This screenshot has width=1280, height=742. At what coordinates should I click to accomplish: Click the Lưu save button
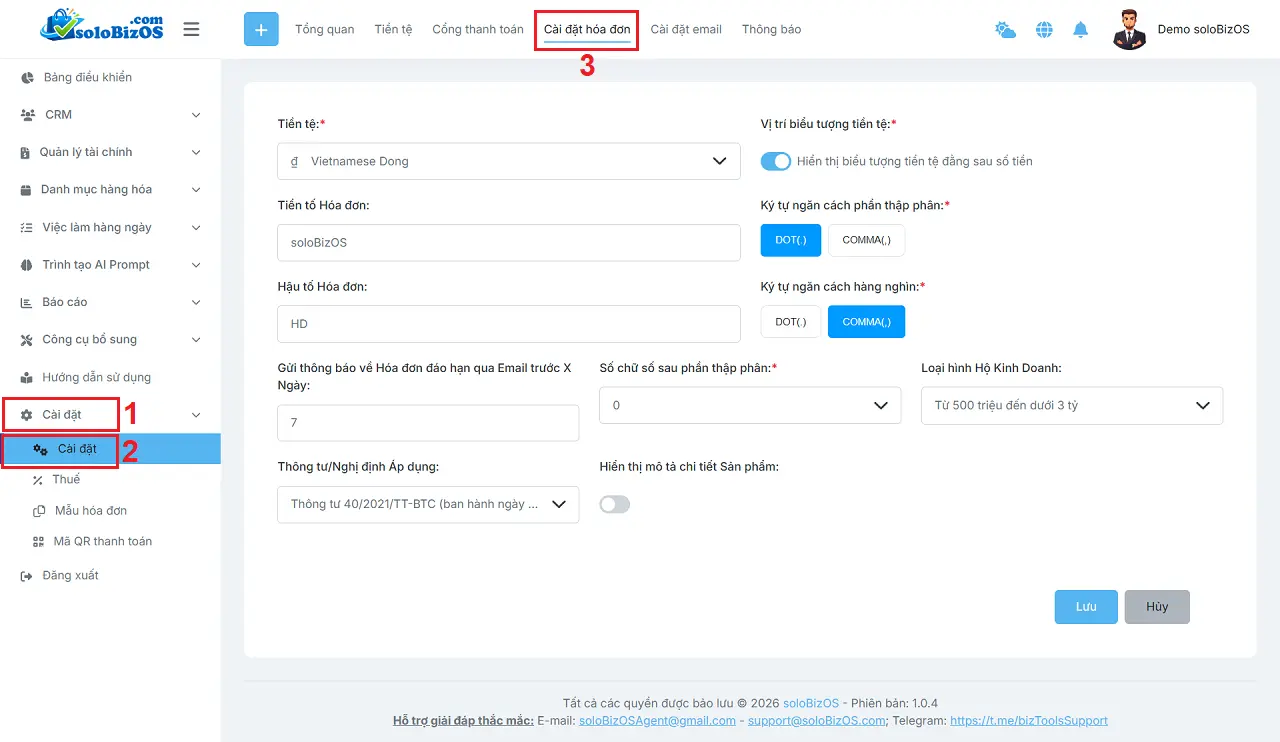[1086, 607]
